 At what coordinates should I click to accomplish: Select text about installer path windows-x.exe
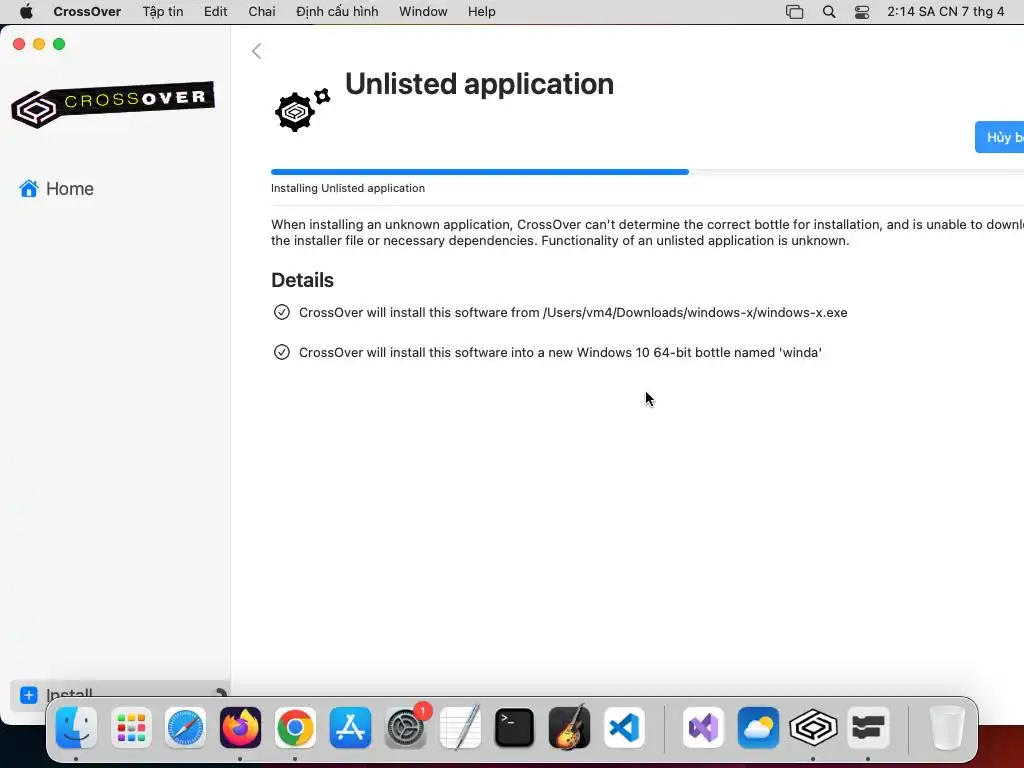click(573, 312)
